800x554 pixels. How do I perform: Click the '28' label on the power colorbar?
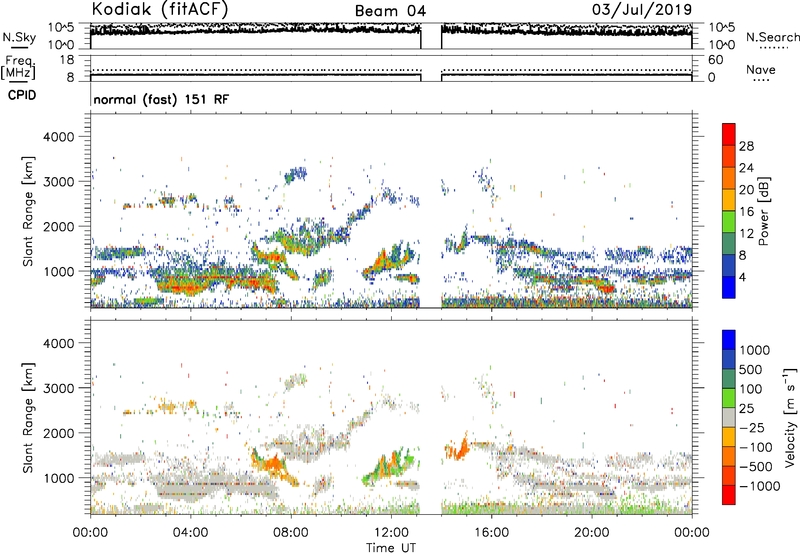[746, 146]
